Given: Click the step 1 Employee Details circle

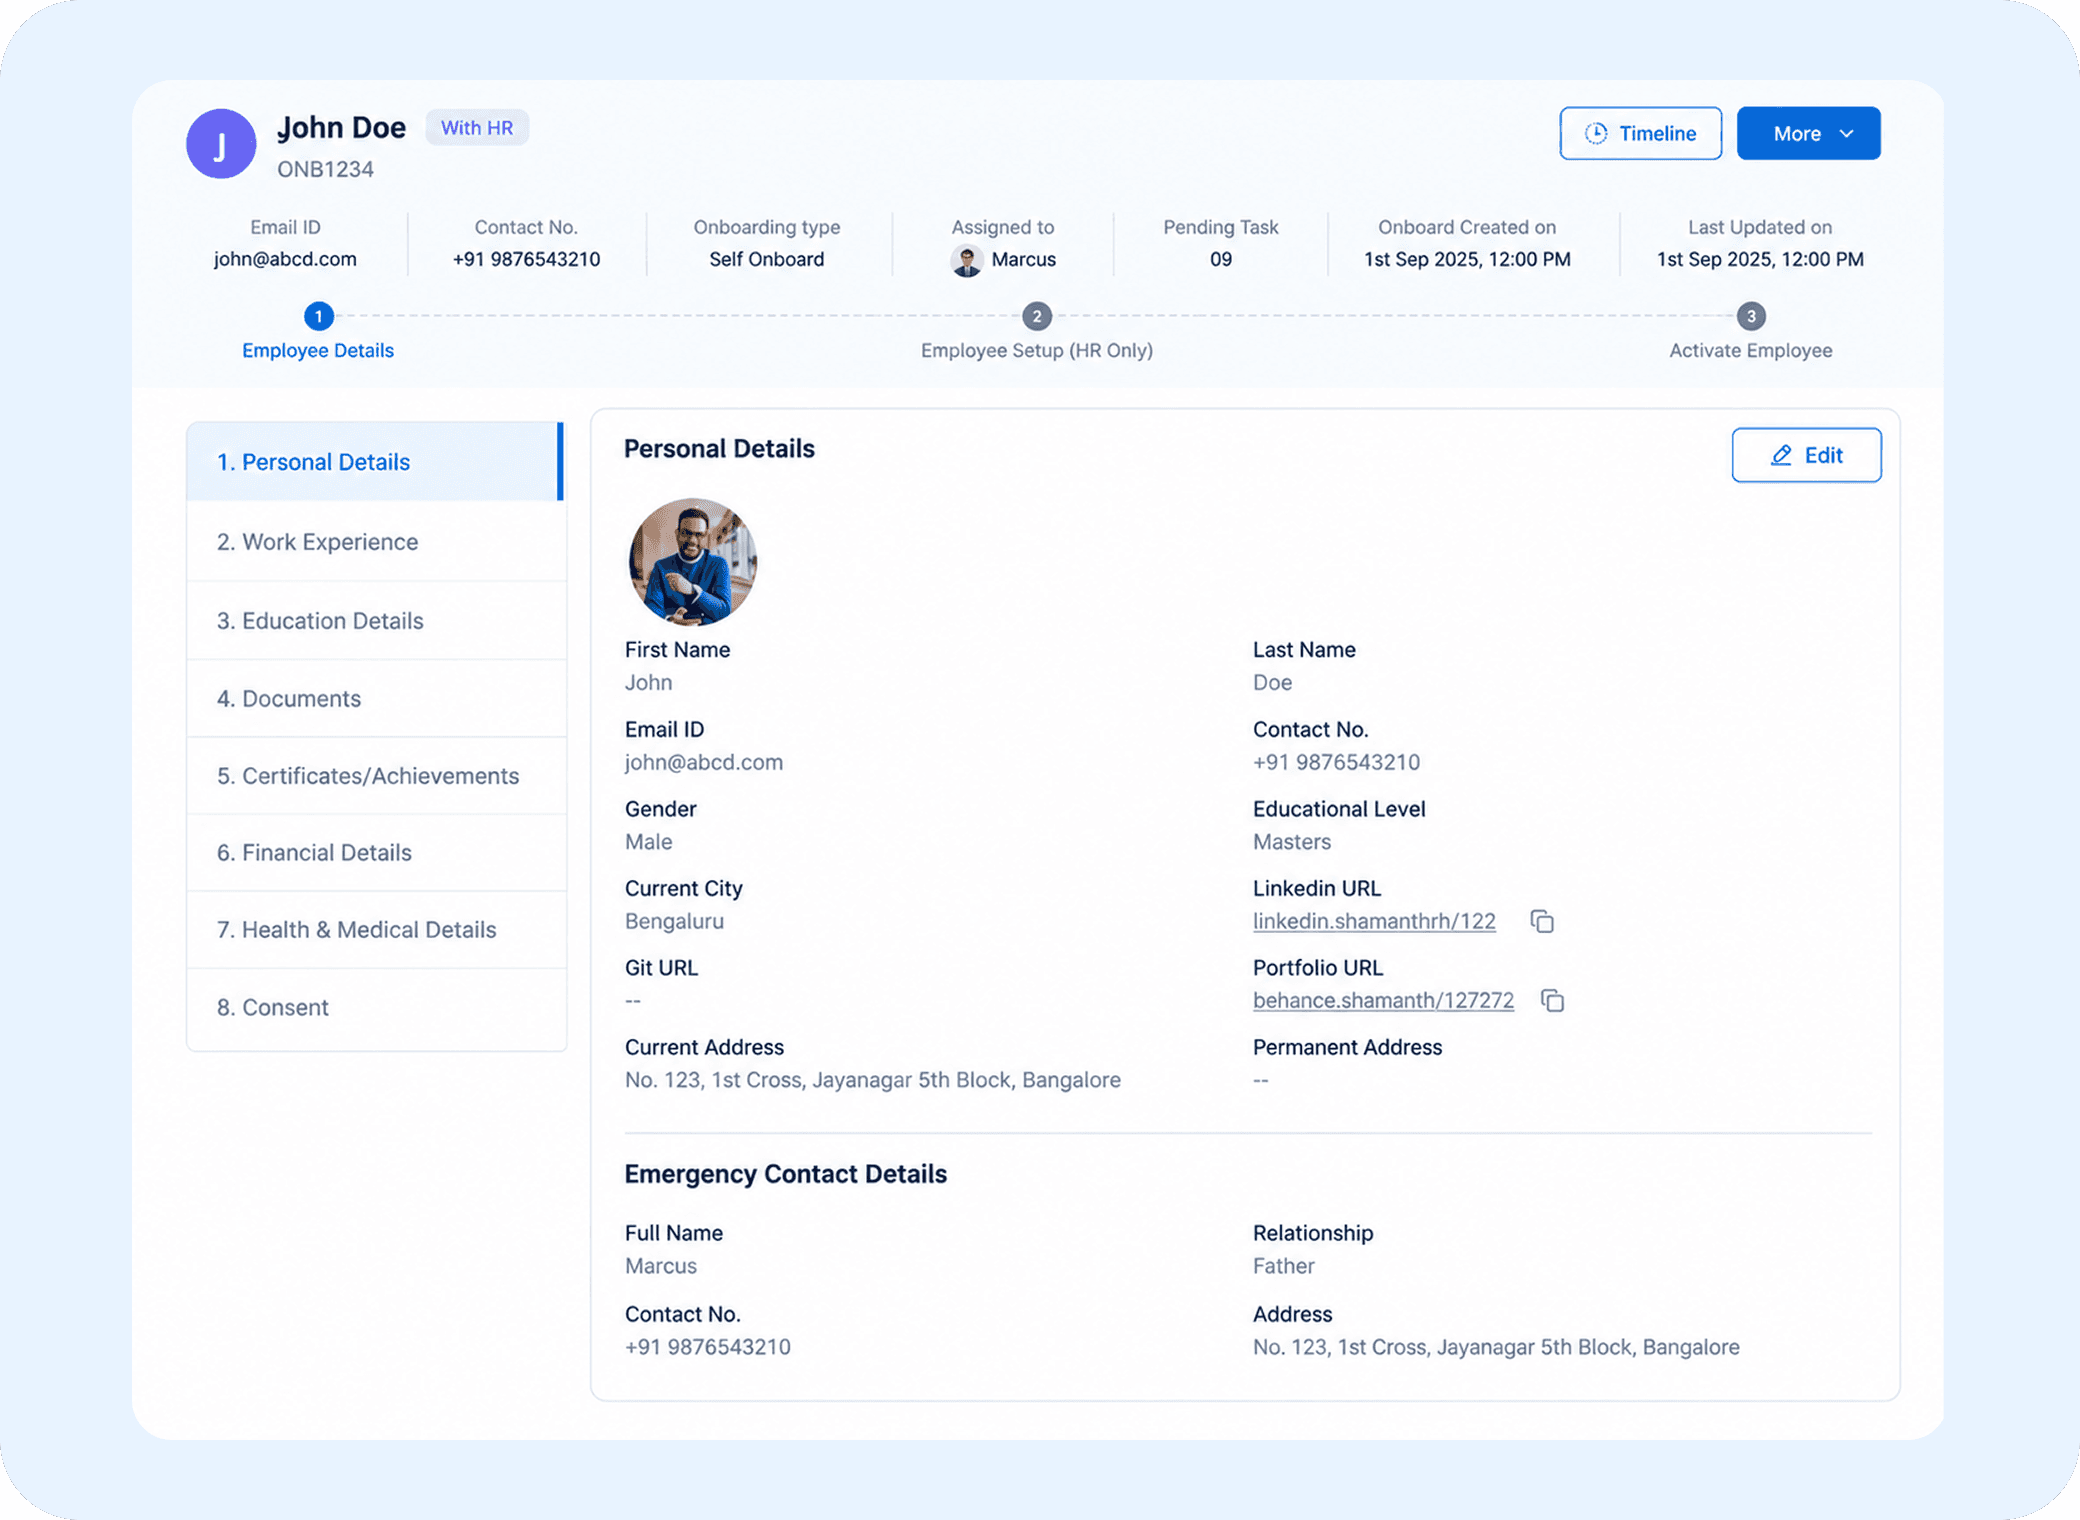Looking at the screenshot, I should (318, 316).
